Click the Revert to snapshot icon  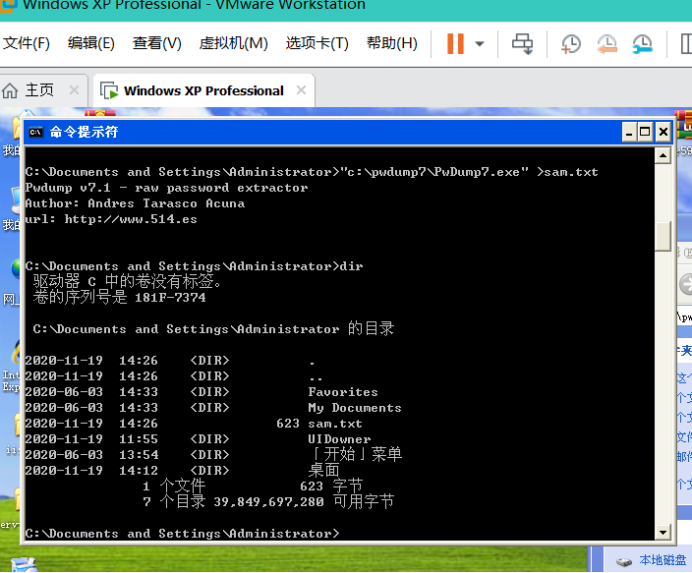tap(607, 44)
